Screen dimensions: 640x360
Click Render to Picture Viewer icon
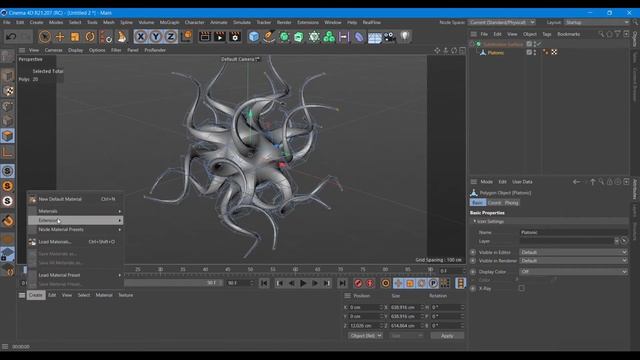pyautogui.click(x=220, y=37)
